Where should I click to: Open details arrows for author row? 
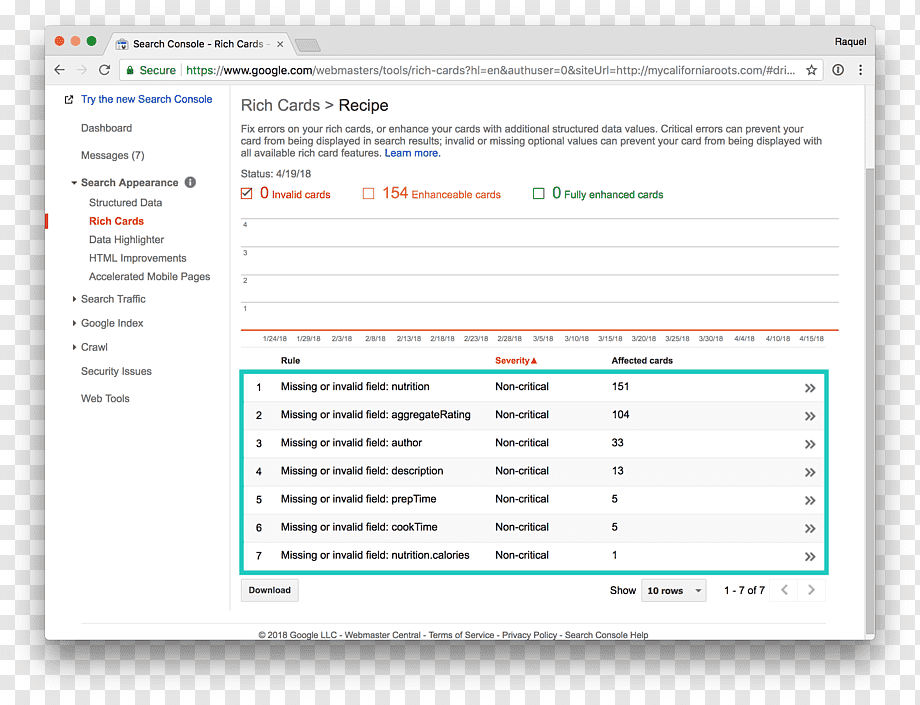(x=810, y=444)
